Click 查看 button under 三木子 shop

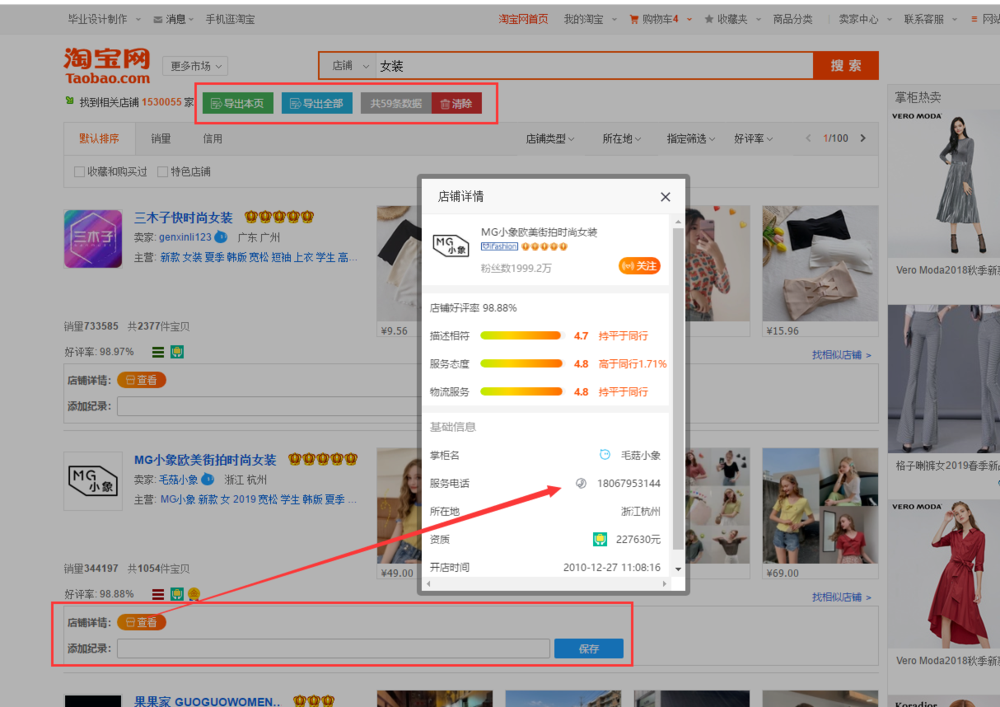(x=142, y=380)
